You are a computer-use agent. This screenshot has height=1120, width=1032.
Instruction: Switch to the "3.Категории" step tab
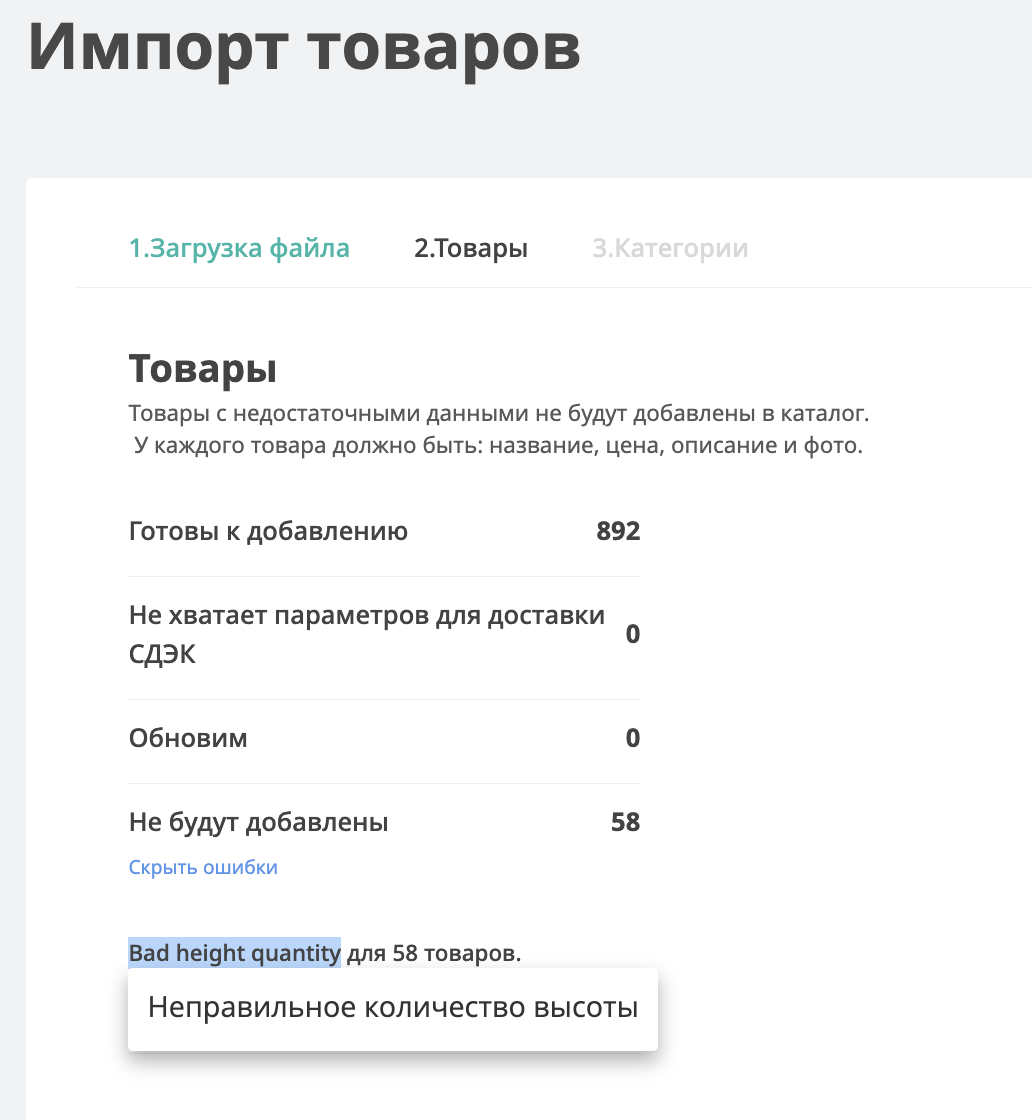click(670, 248)
